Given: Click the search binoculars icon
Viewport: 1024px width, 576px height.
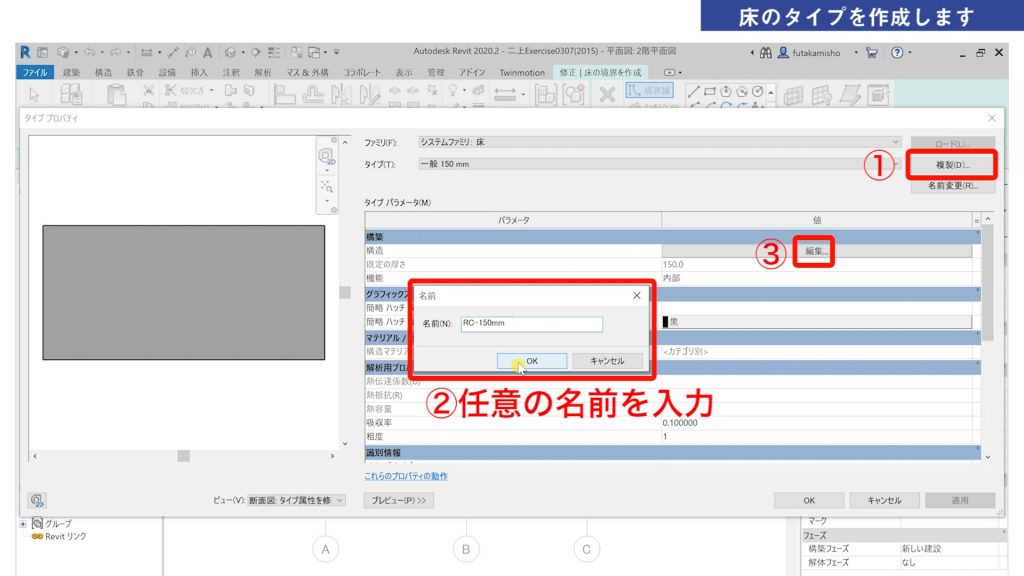Looking at the screenshot, I should [x=765, y=52].
